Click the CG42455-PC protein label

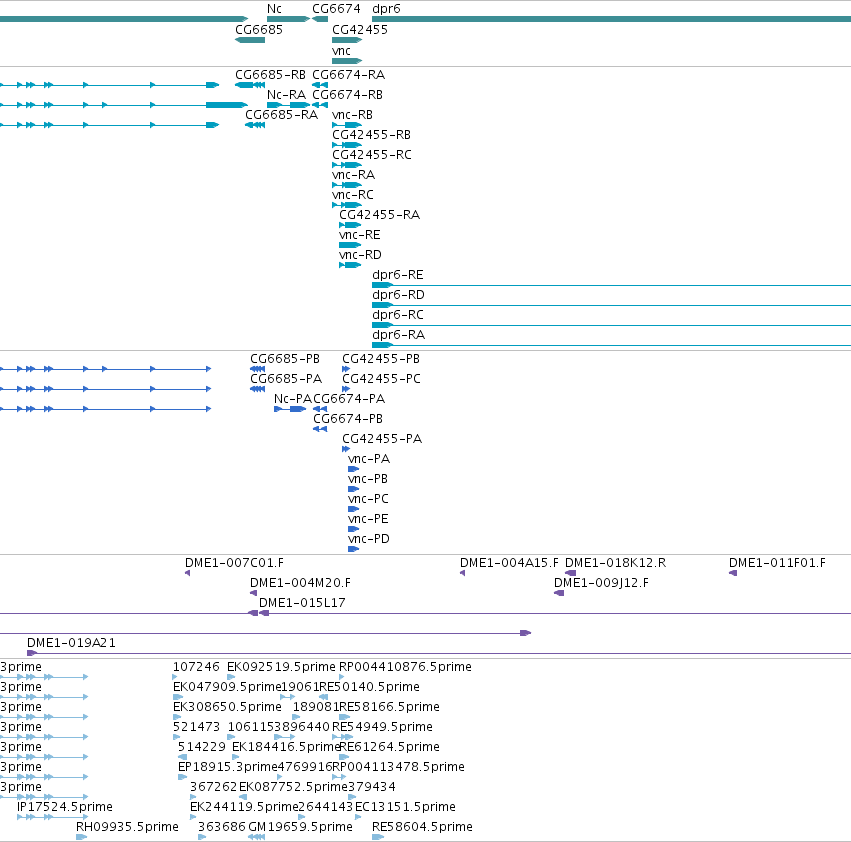tap(382, 378)
